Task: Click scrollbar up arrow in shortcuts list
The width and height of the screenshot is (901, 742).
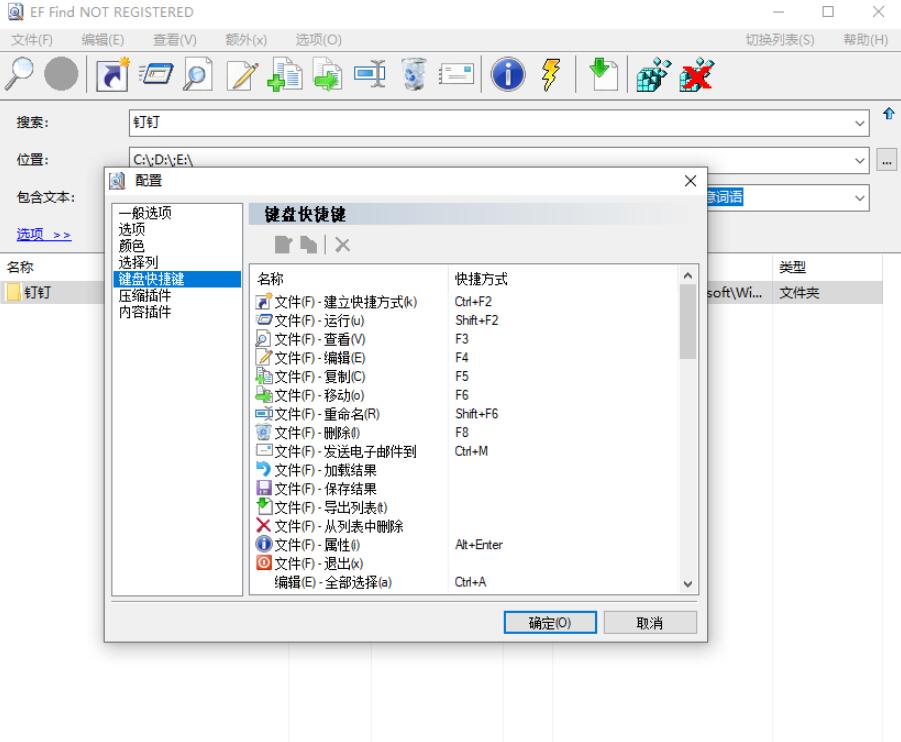Action: (x=688, y=276)
